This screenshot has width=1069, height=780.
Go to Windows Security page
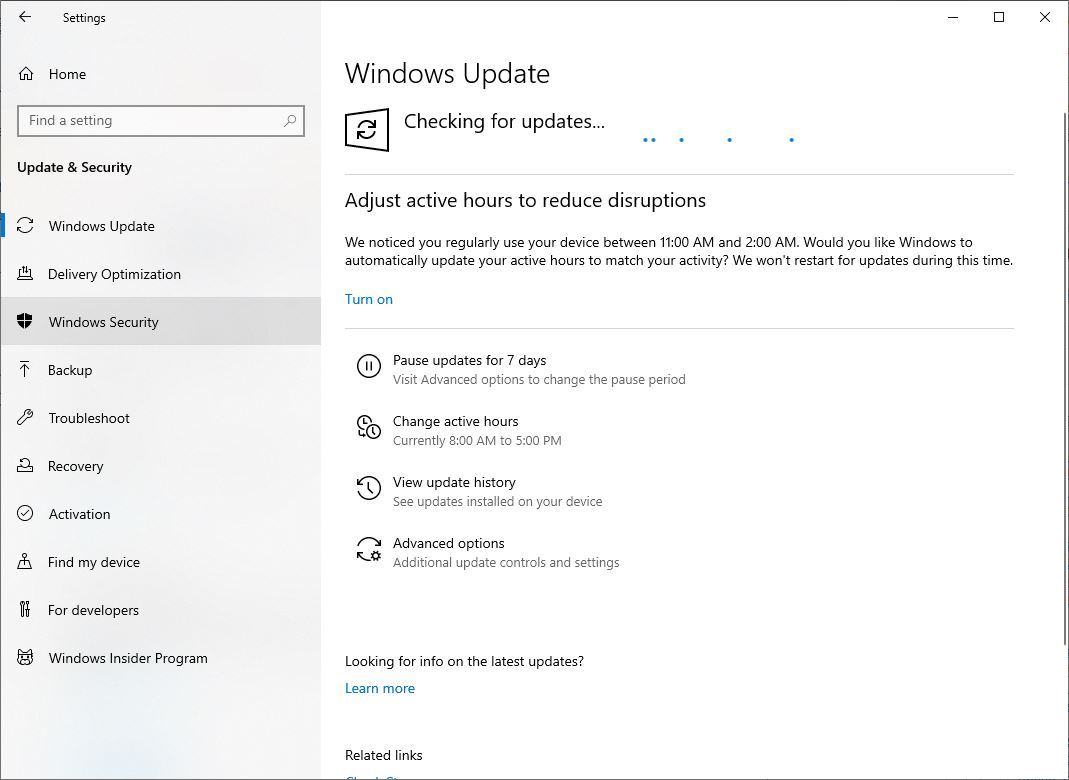tap(161, 322)
